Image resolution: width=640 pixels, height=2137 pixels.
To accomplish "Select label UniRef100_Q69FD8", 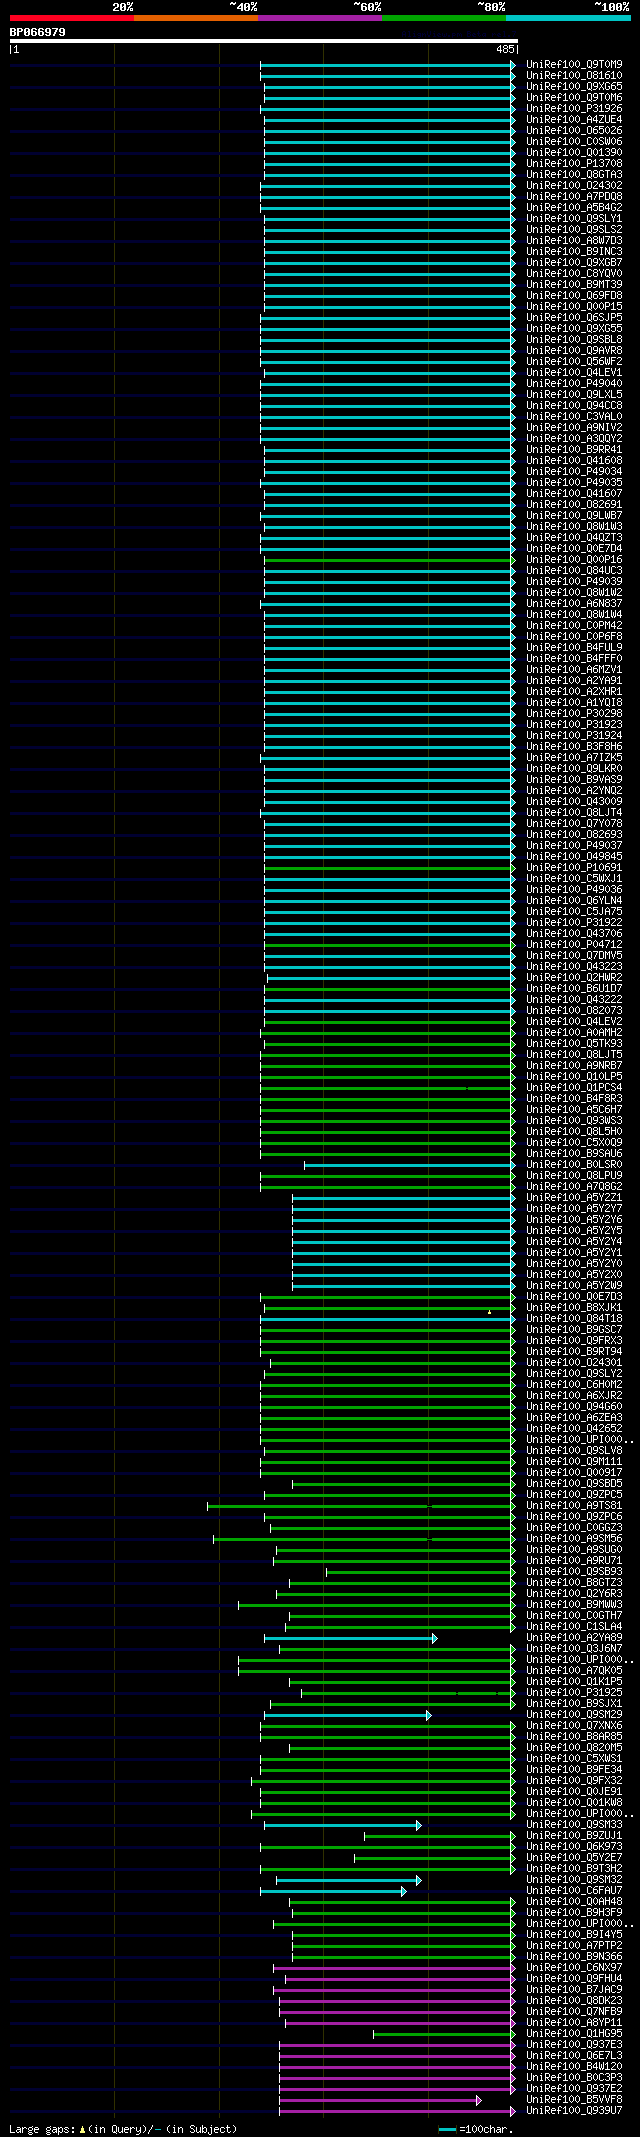I will click(x=574, y=295).
